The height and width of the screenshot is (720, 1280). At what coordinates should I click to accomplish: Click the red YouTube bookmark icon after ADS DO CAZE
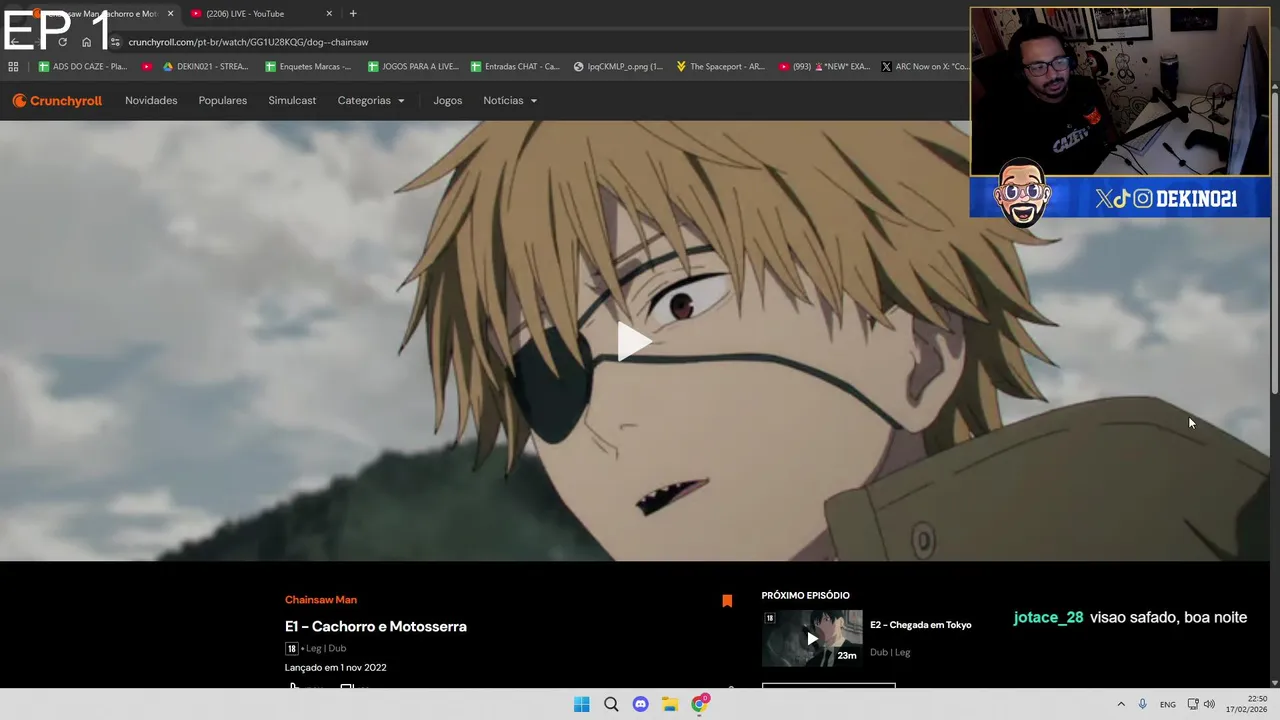tap(147, 67)
